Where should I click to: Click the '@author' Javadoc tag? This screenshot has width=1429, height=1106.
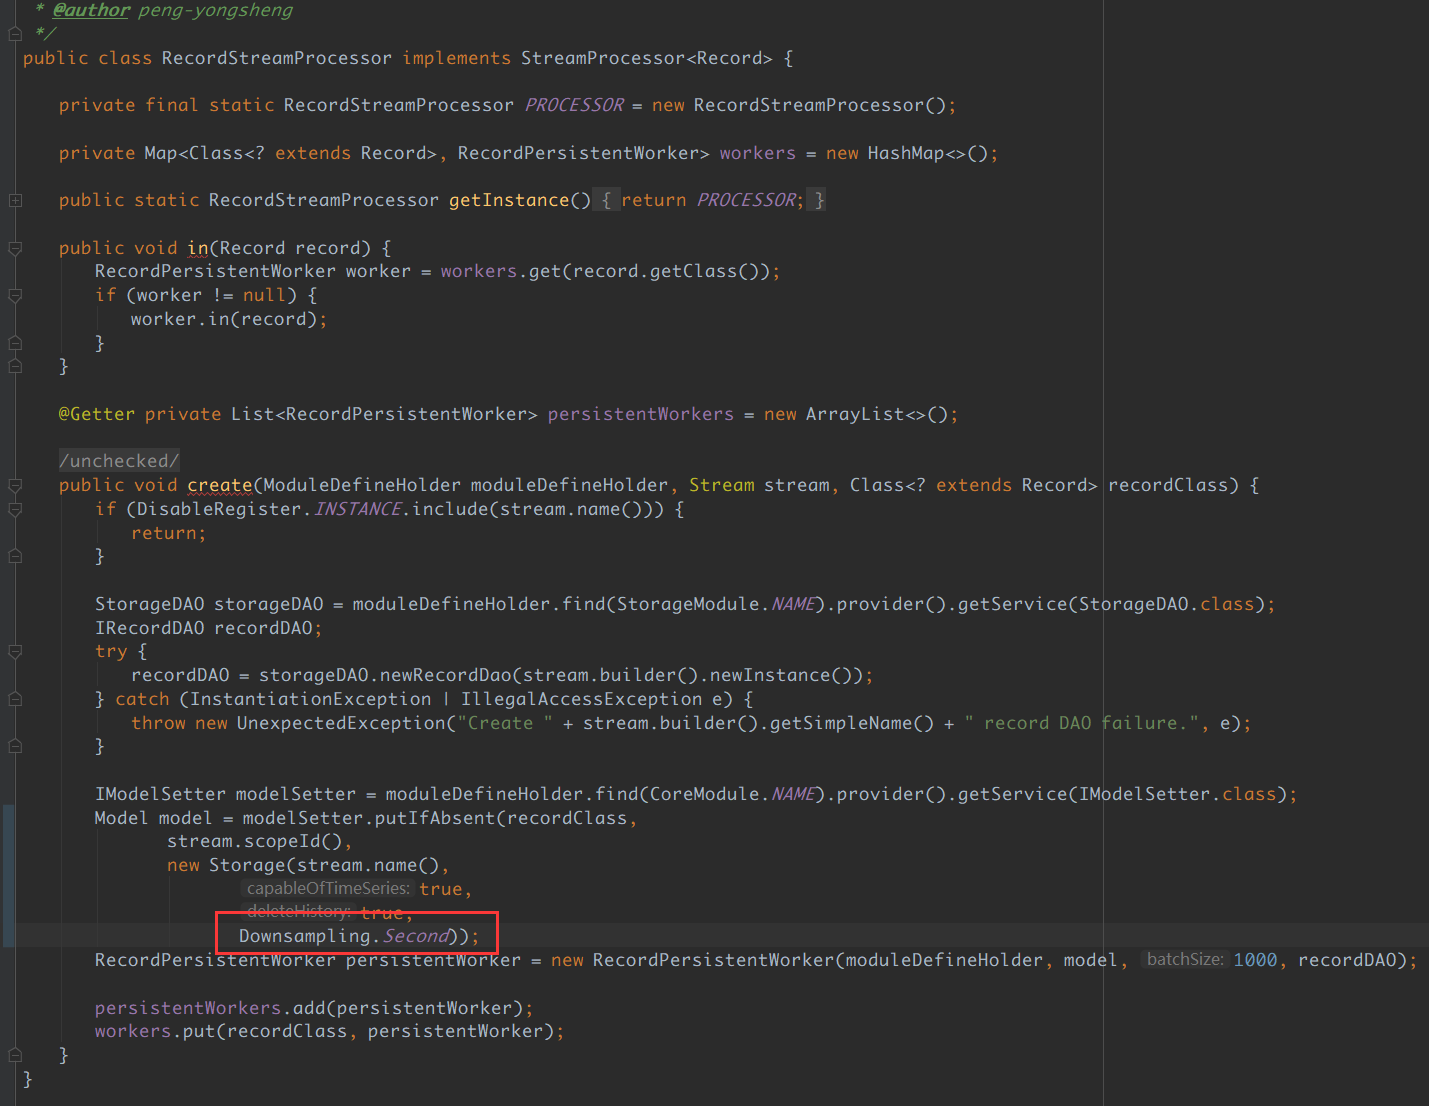pos(91,10)
